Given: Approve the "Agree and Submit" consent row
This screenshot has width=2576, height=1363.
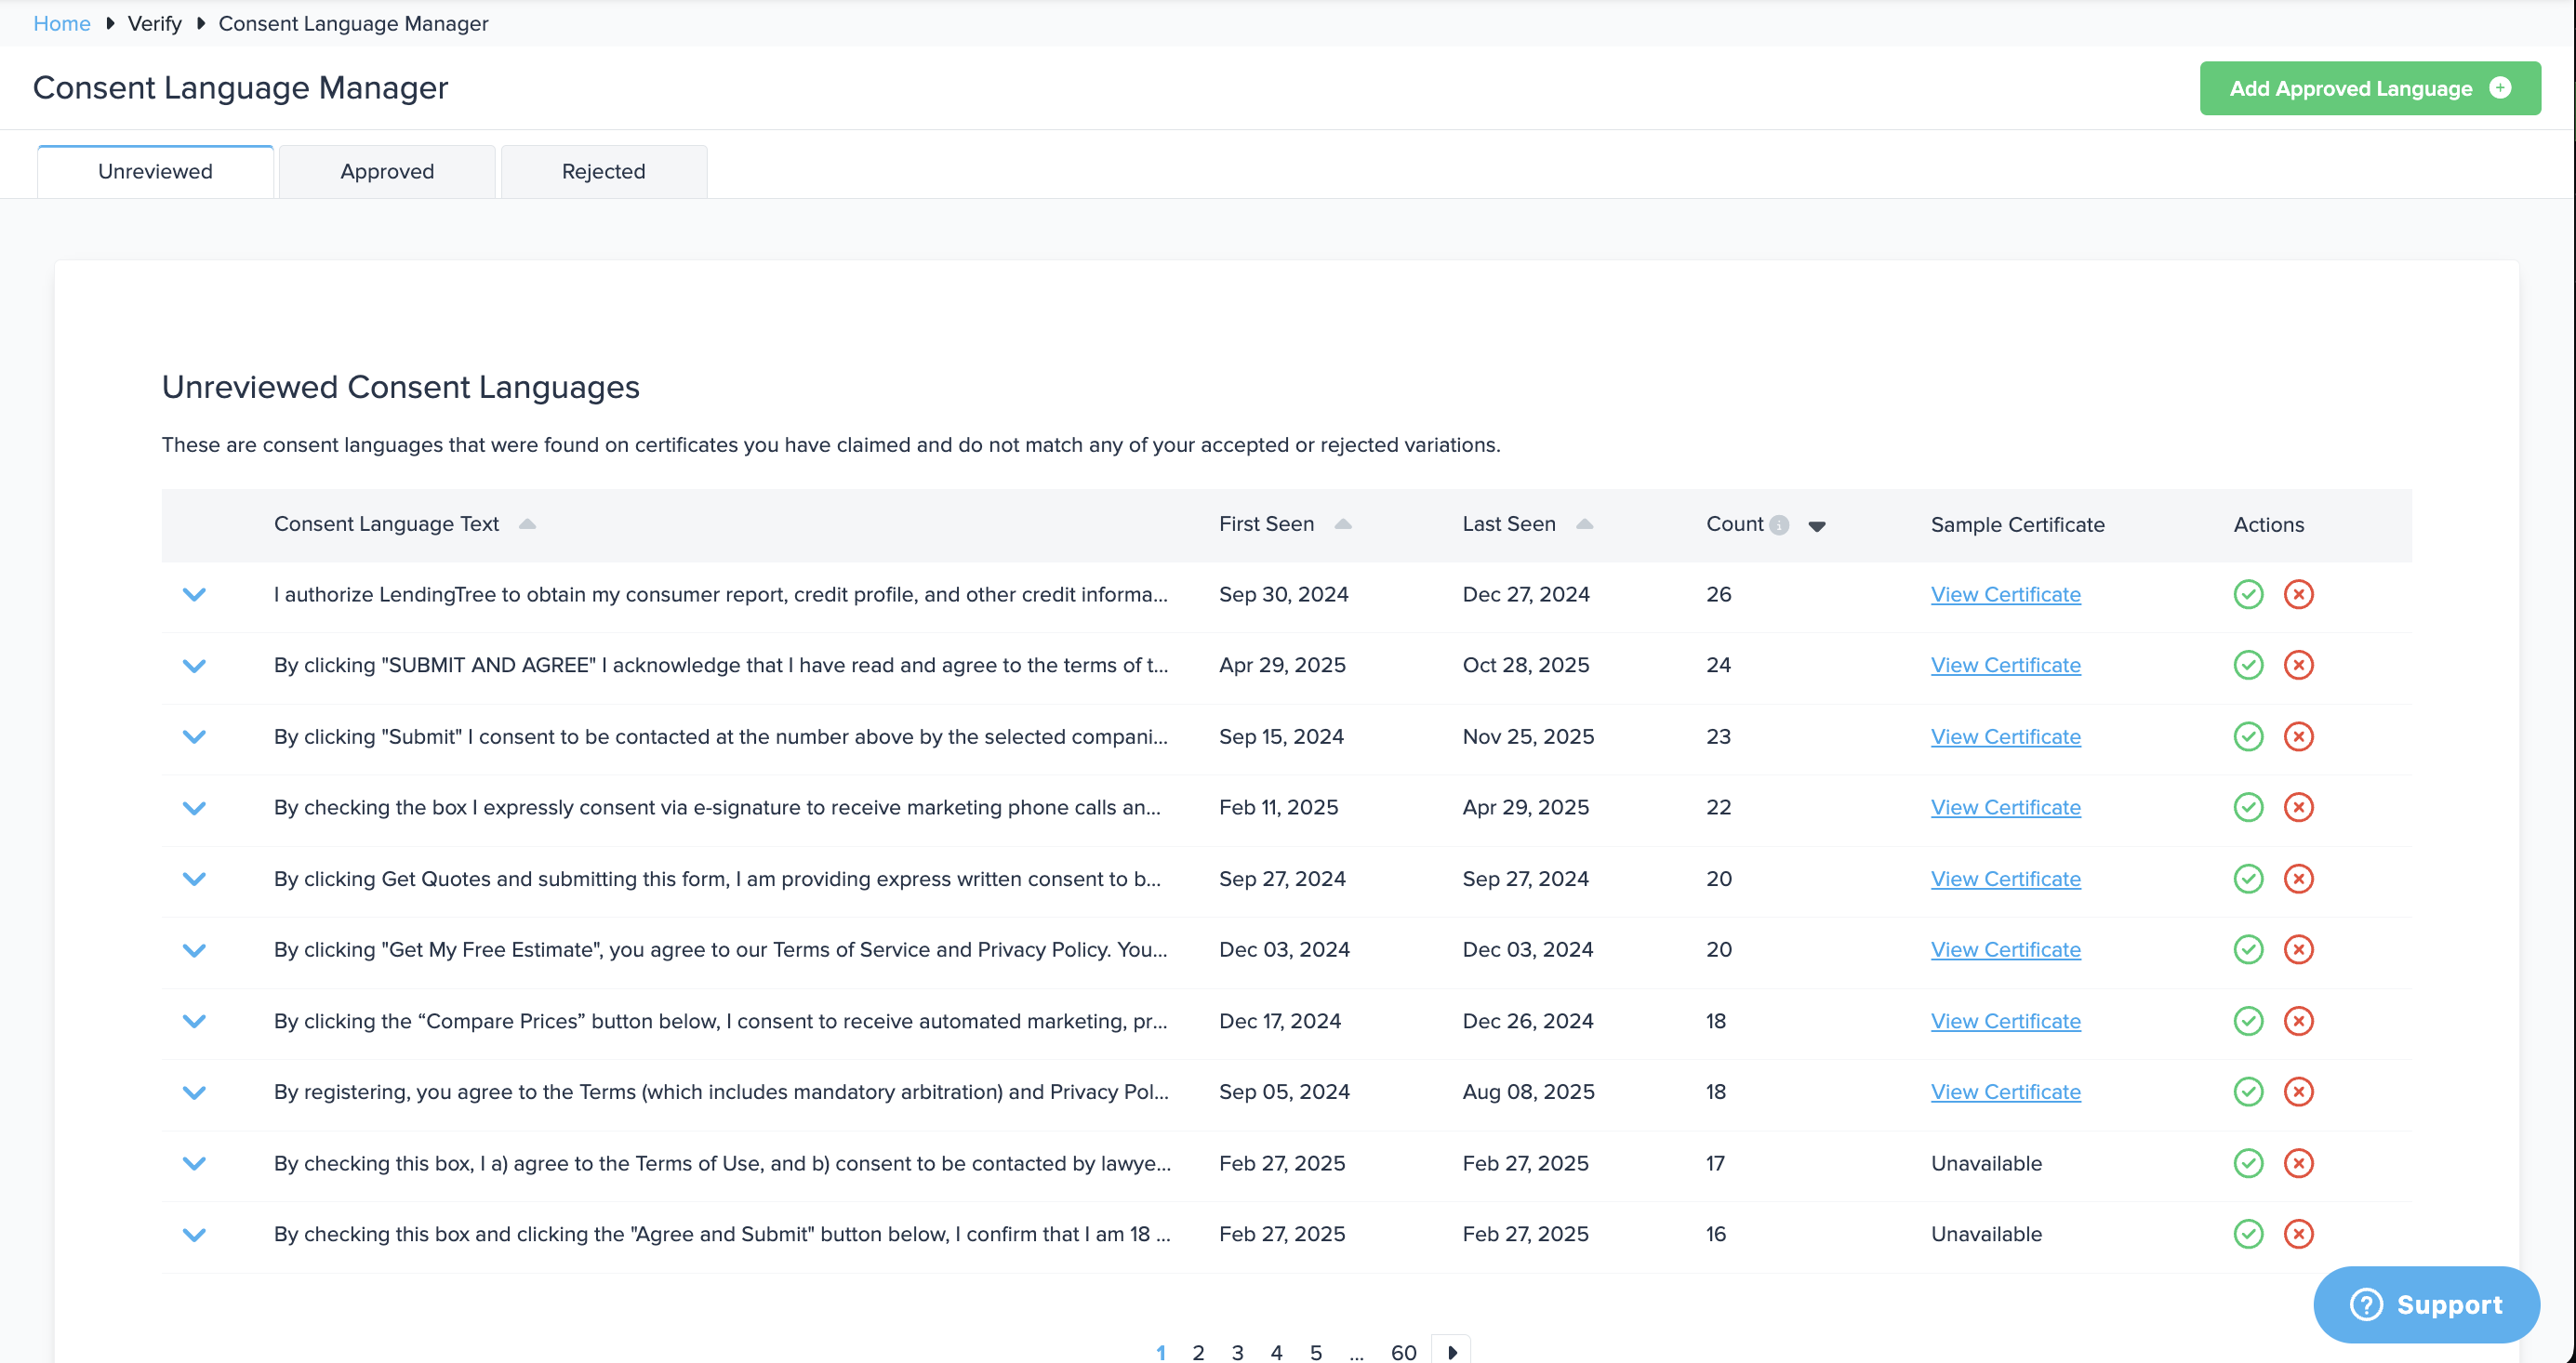Looking at the screenshot, I should 2248,1234.
